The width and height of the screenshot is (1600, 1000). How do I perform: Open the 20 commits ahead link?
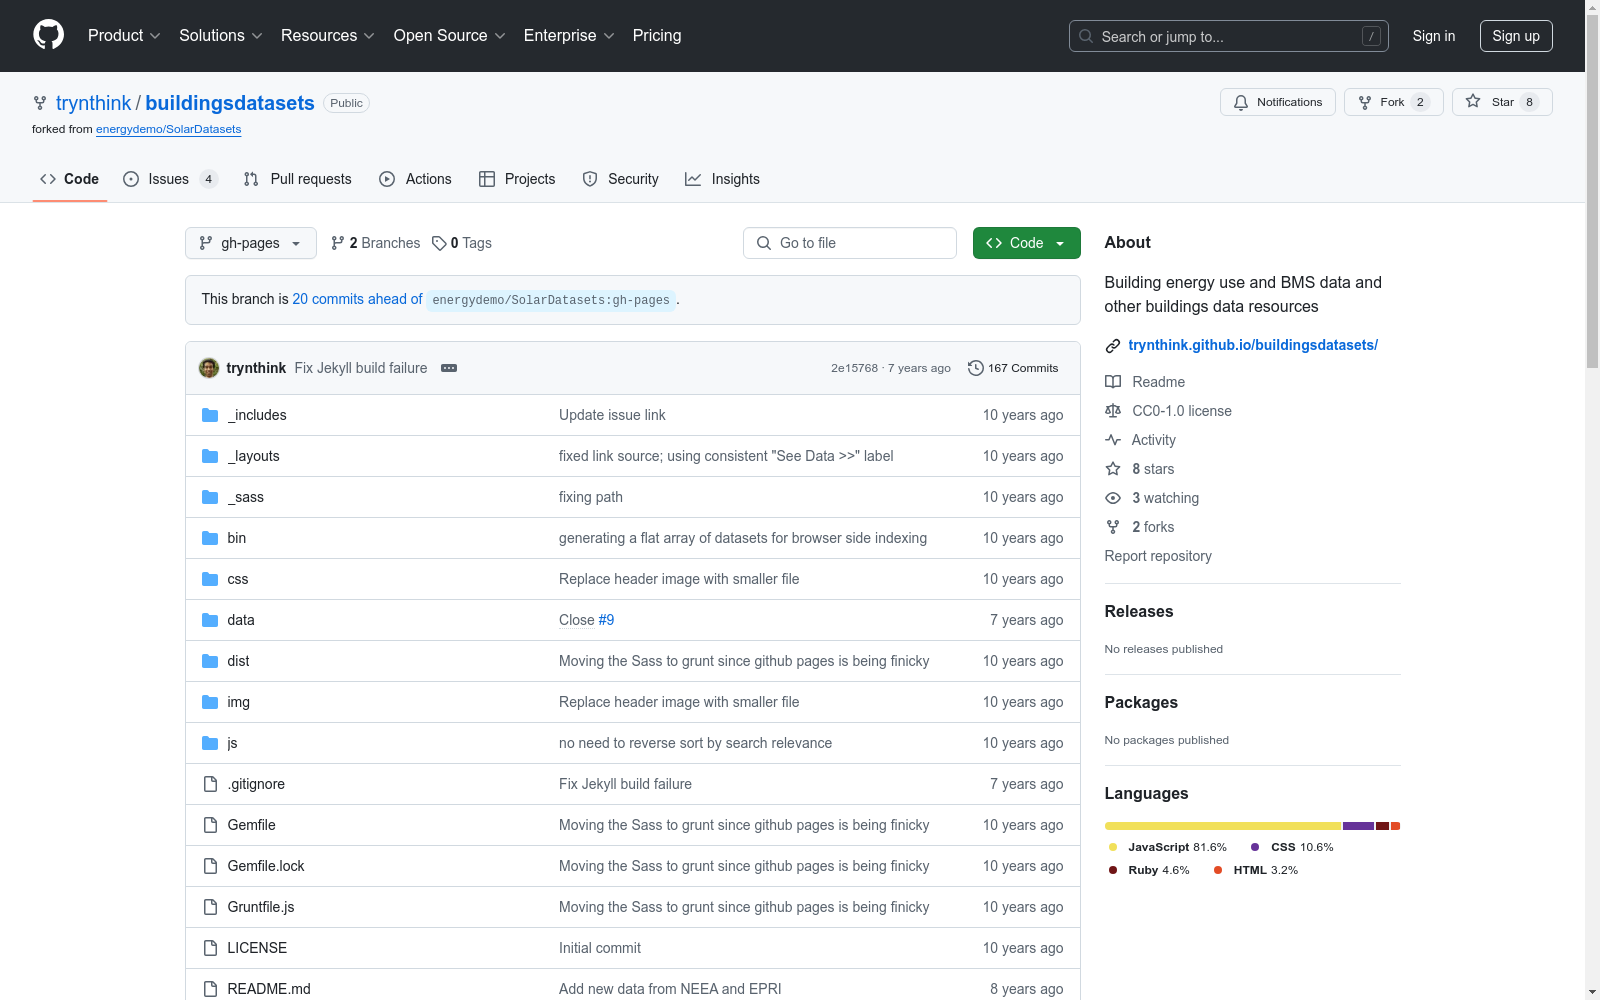pos(357,299)
